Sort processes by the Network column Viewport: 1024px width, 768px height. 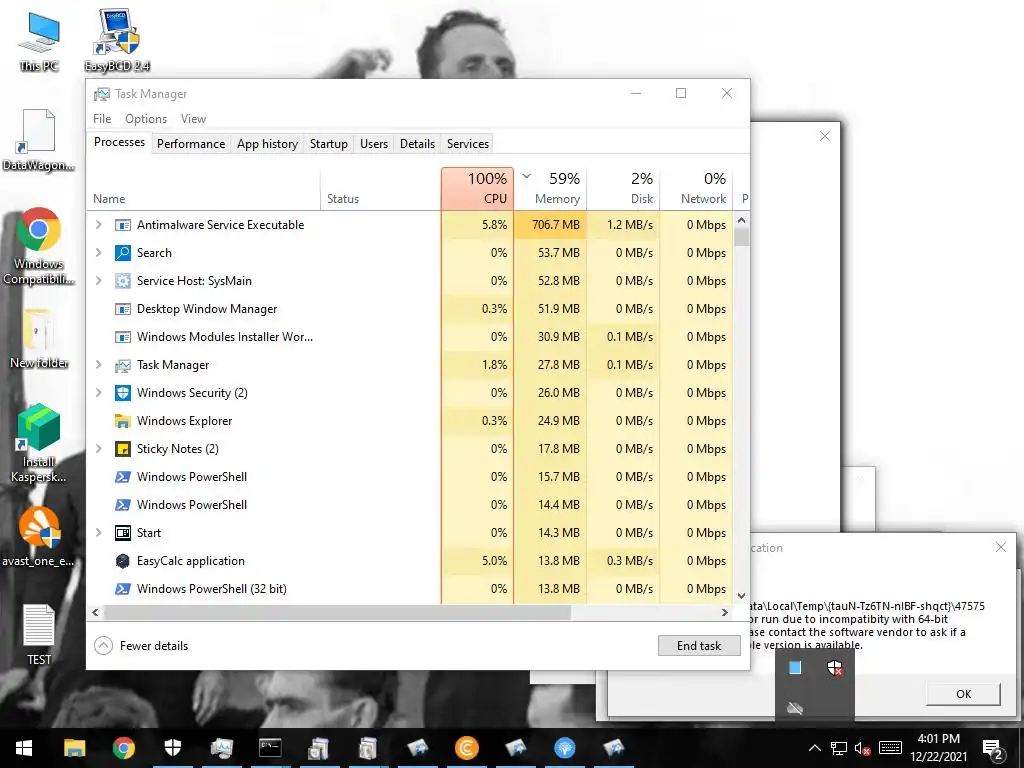pos(696,189)
